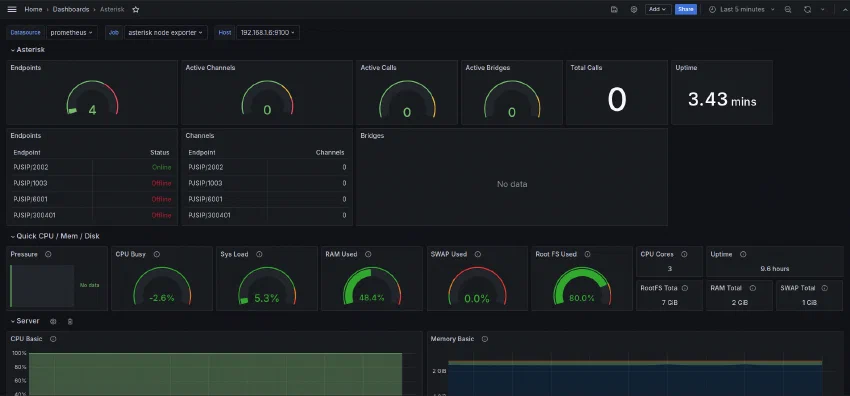Click the Share button
This screenshot has width=850, height=396.
(x=686, y=10)
